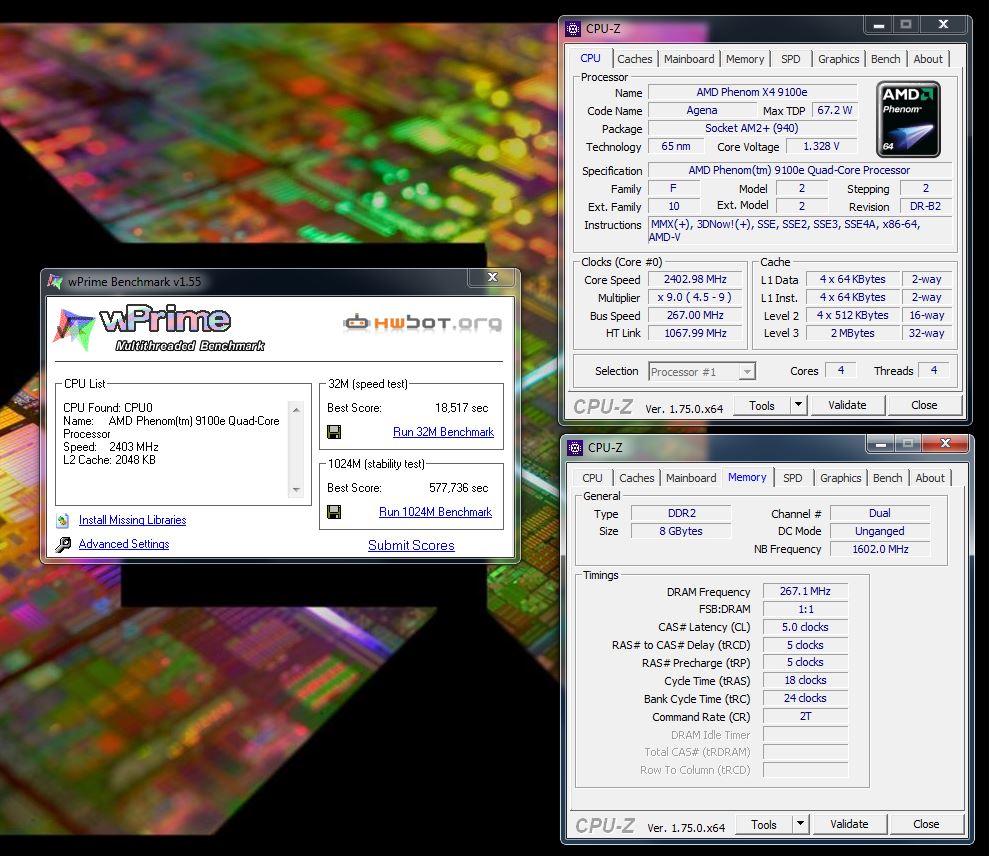Viewport: 989px width, 856px height.
Task: Minimize the upper CPU-Z window
Action: (878, 25)
